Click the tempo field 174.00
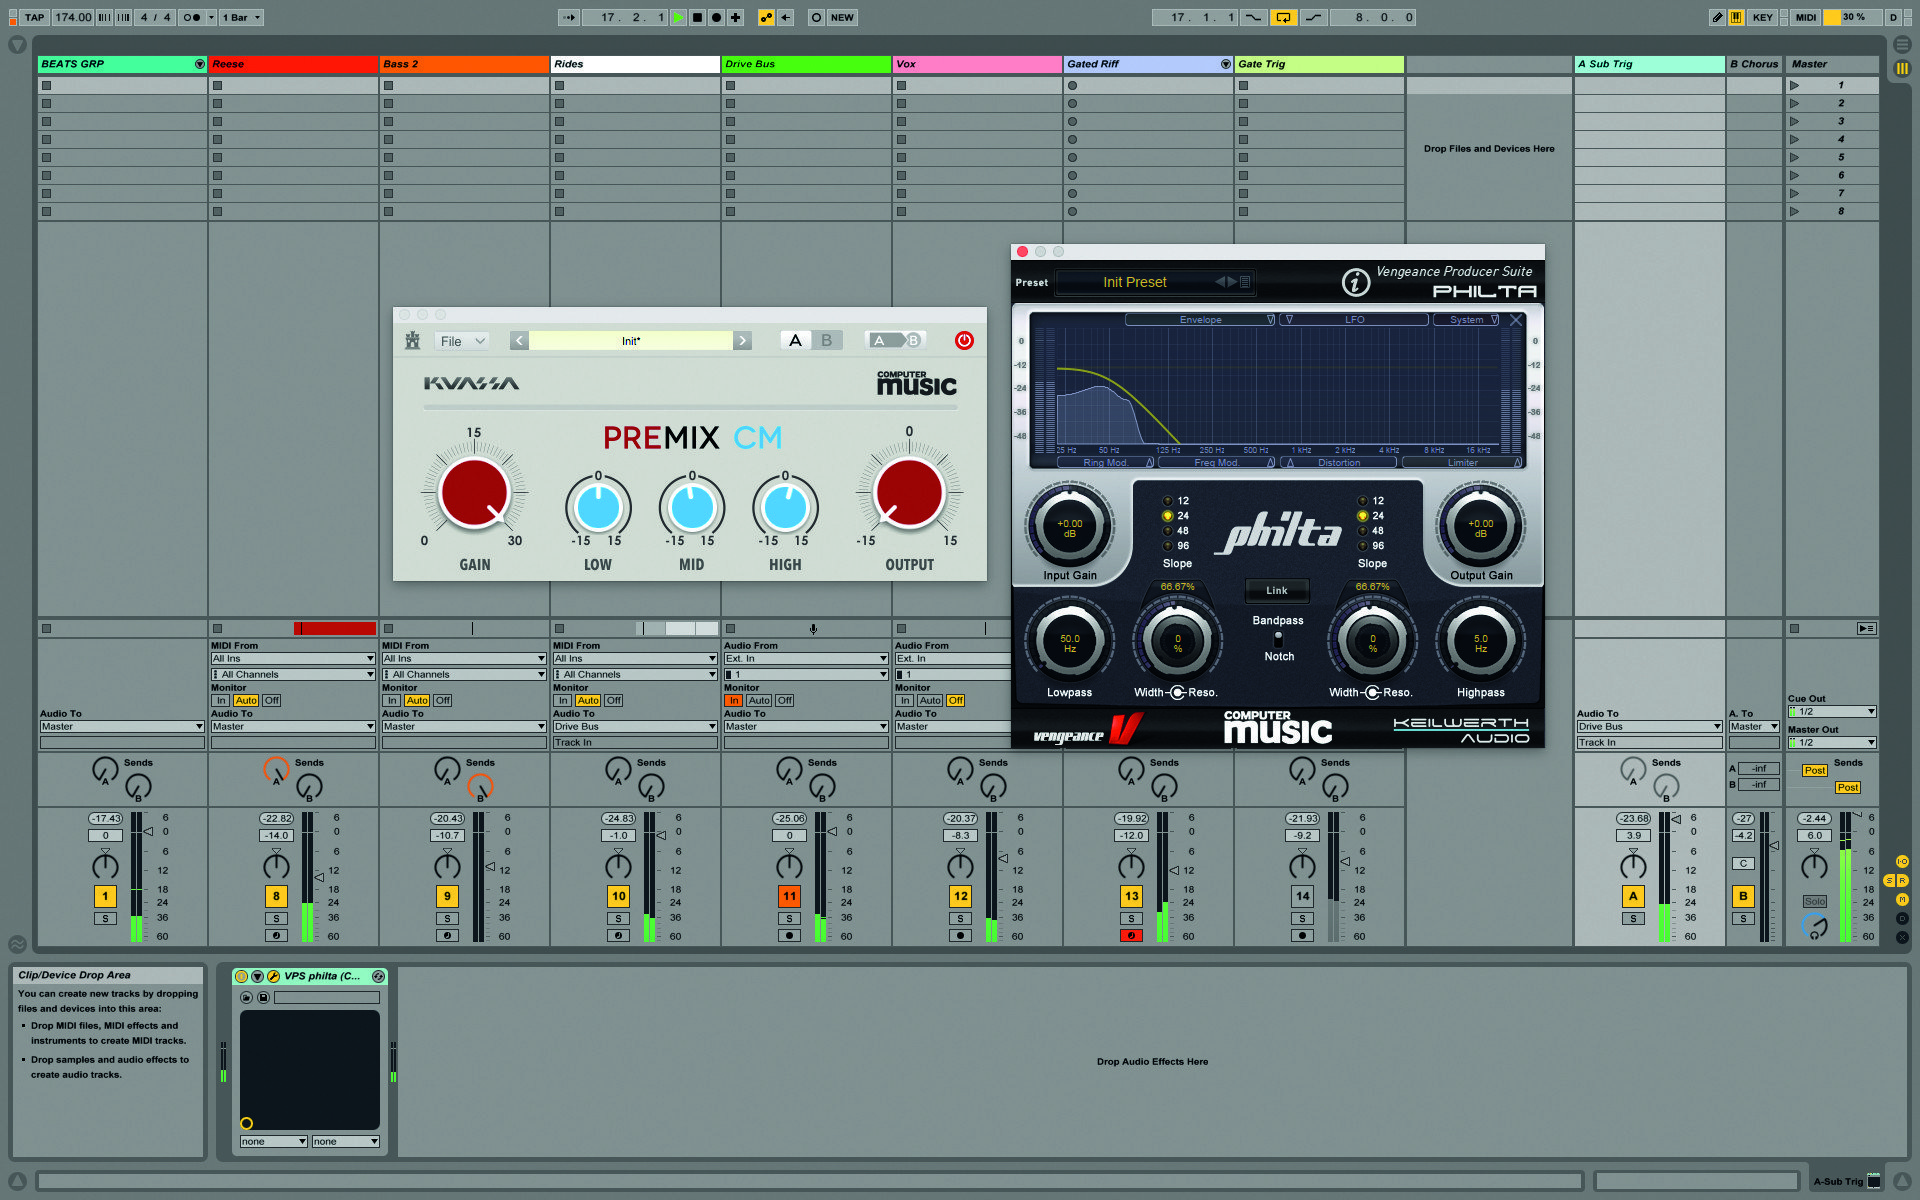 click(73, 17)
